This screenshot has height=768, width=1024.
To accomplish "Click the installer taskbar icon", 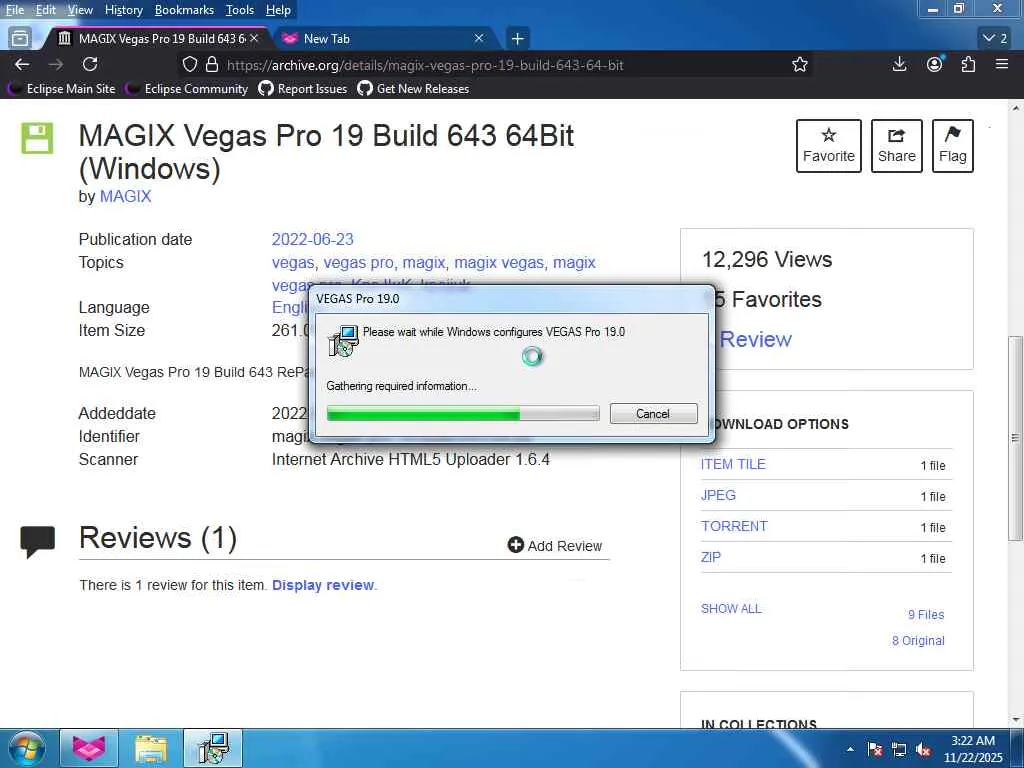I will pos(213,748).
